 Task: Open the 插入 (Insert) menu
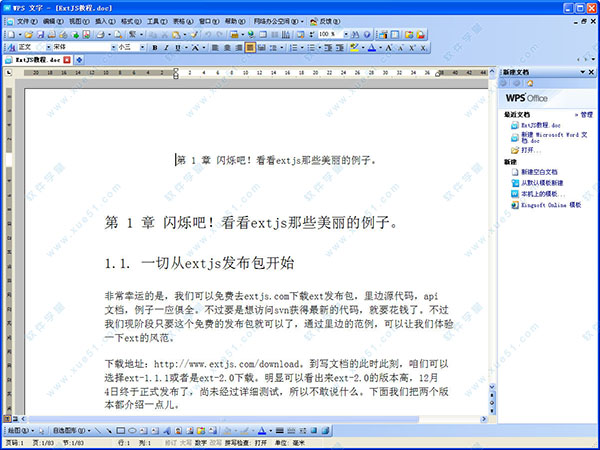click(x=105, y=20)
